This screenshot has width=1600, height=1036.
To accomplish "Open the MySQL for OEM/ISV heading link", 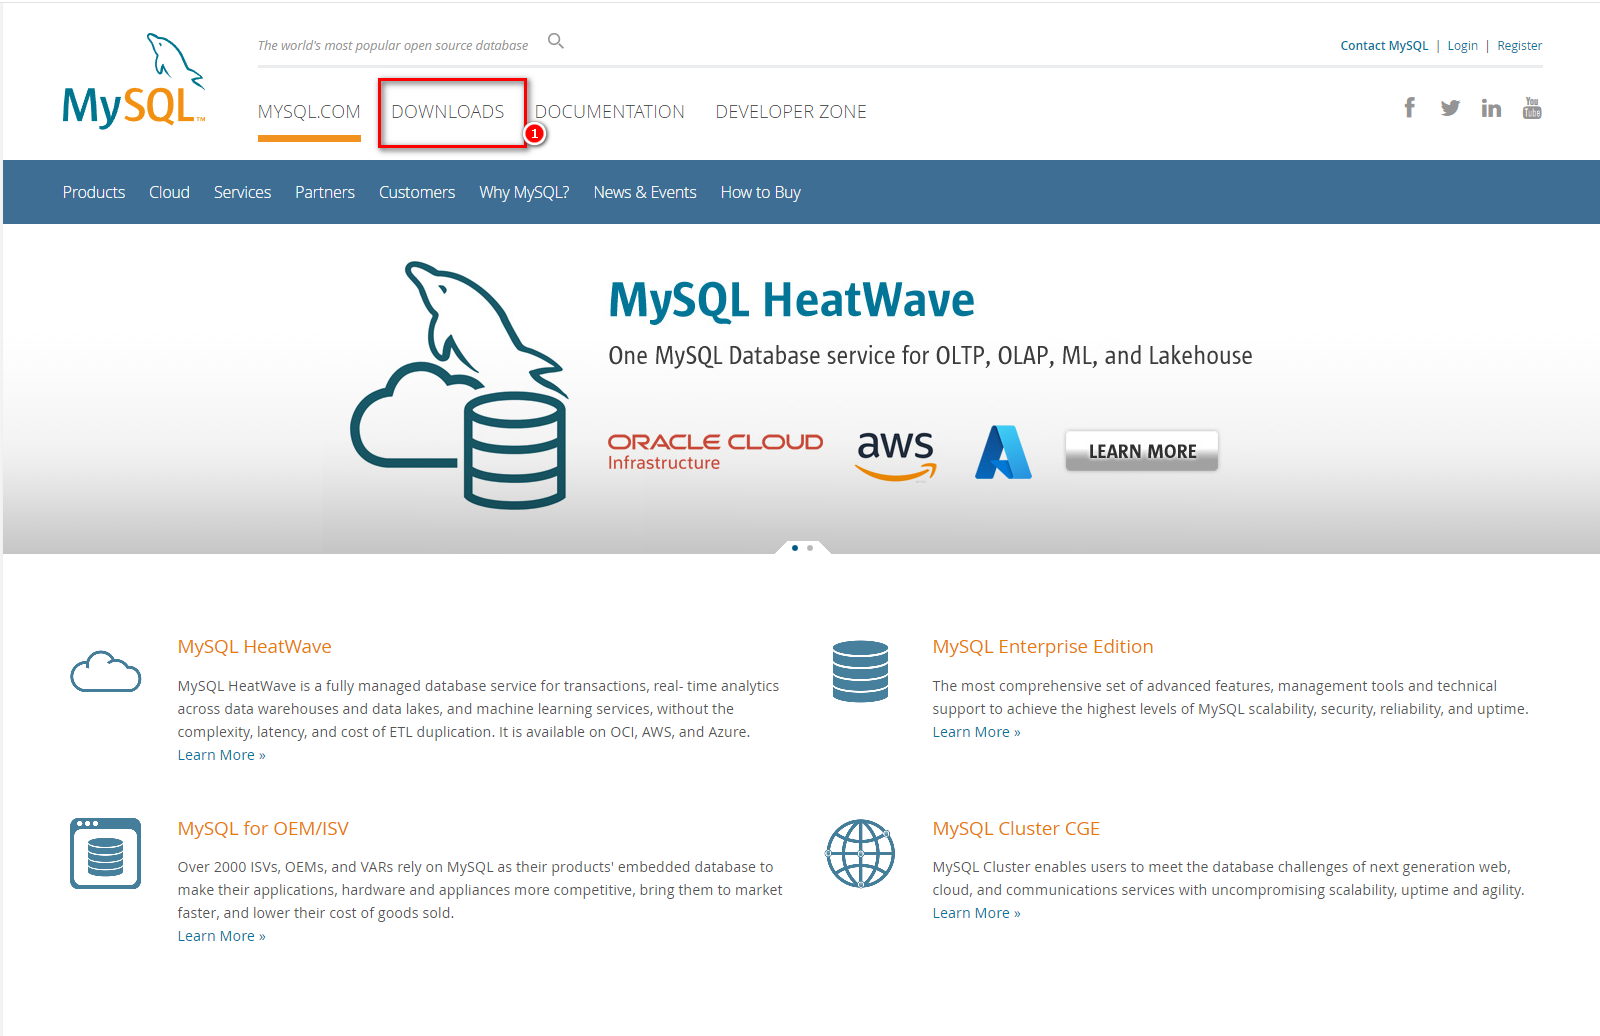I will coord(263,829).
